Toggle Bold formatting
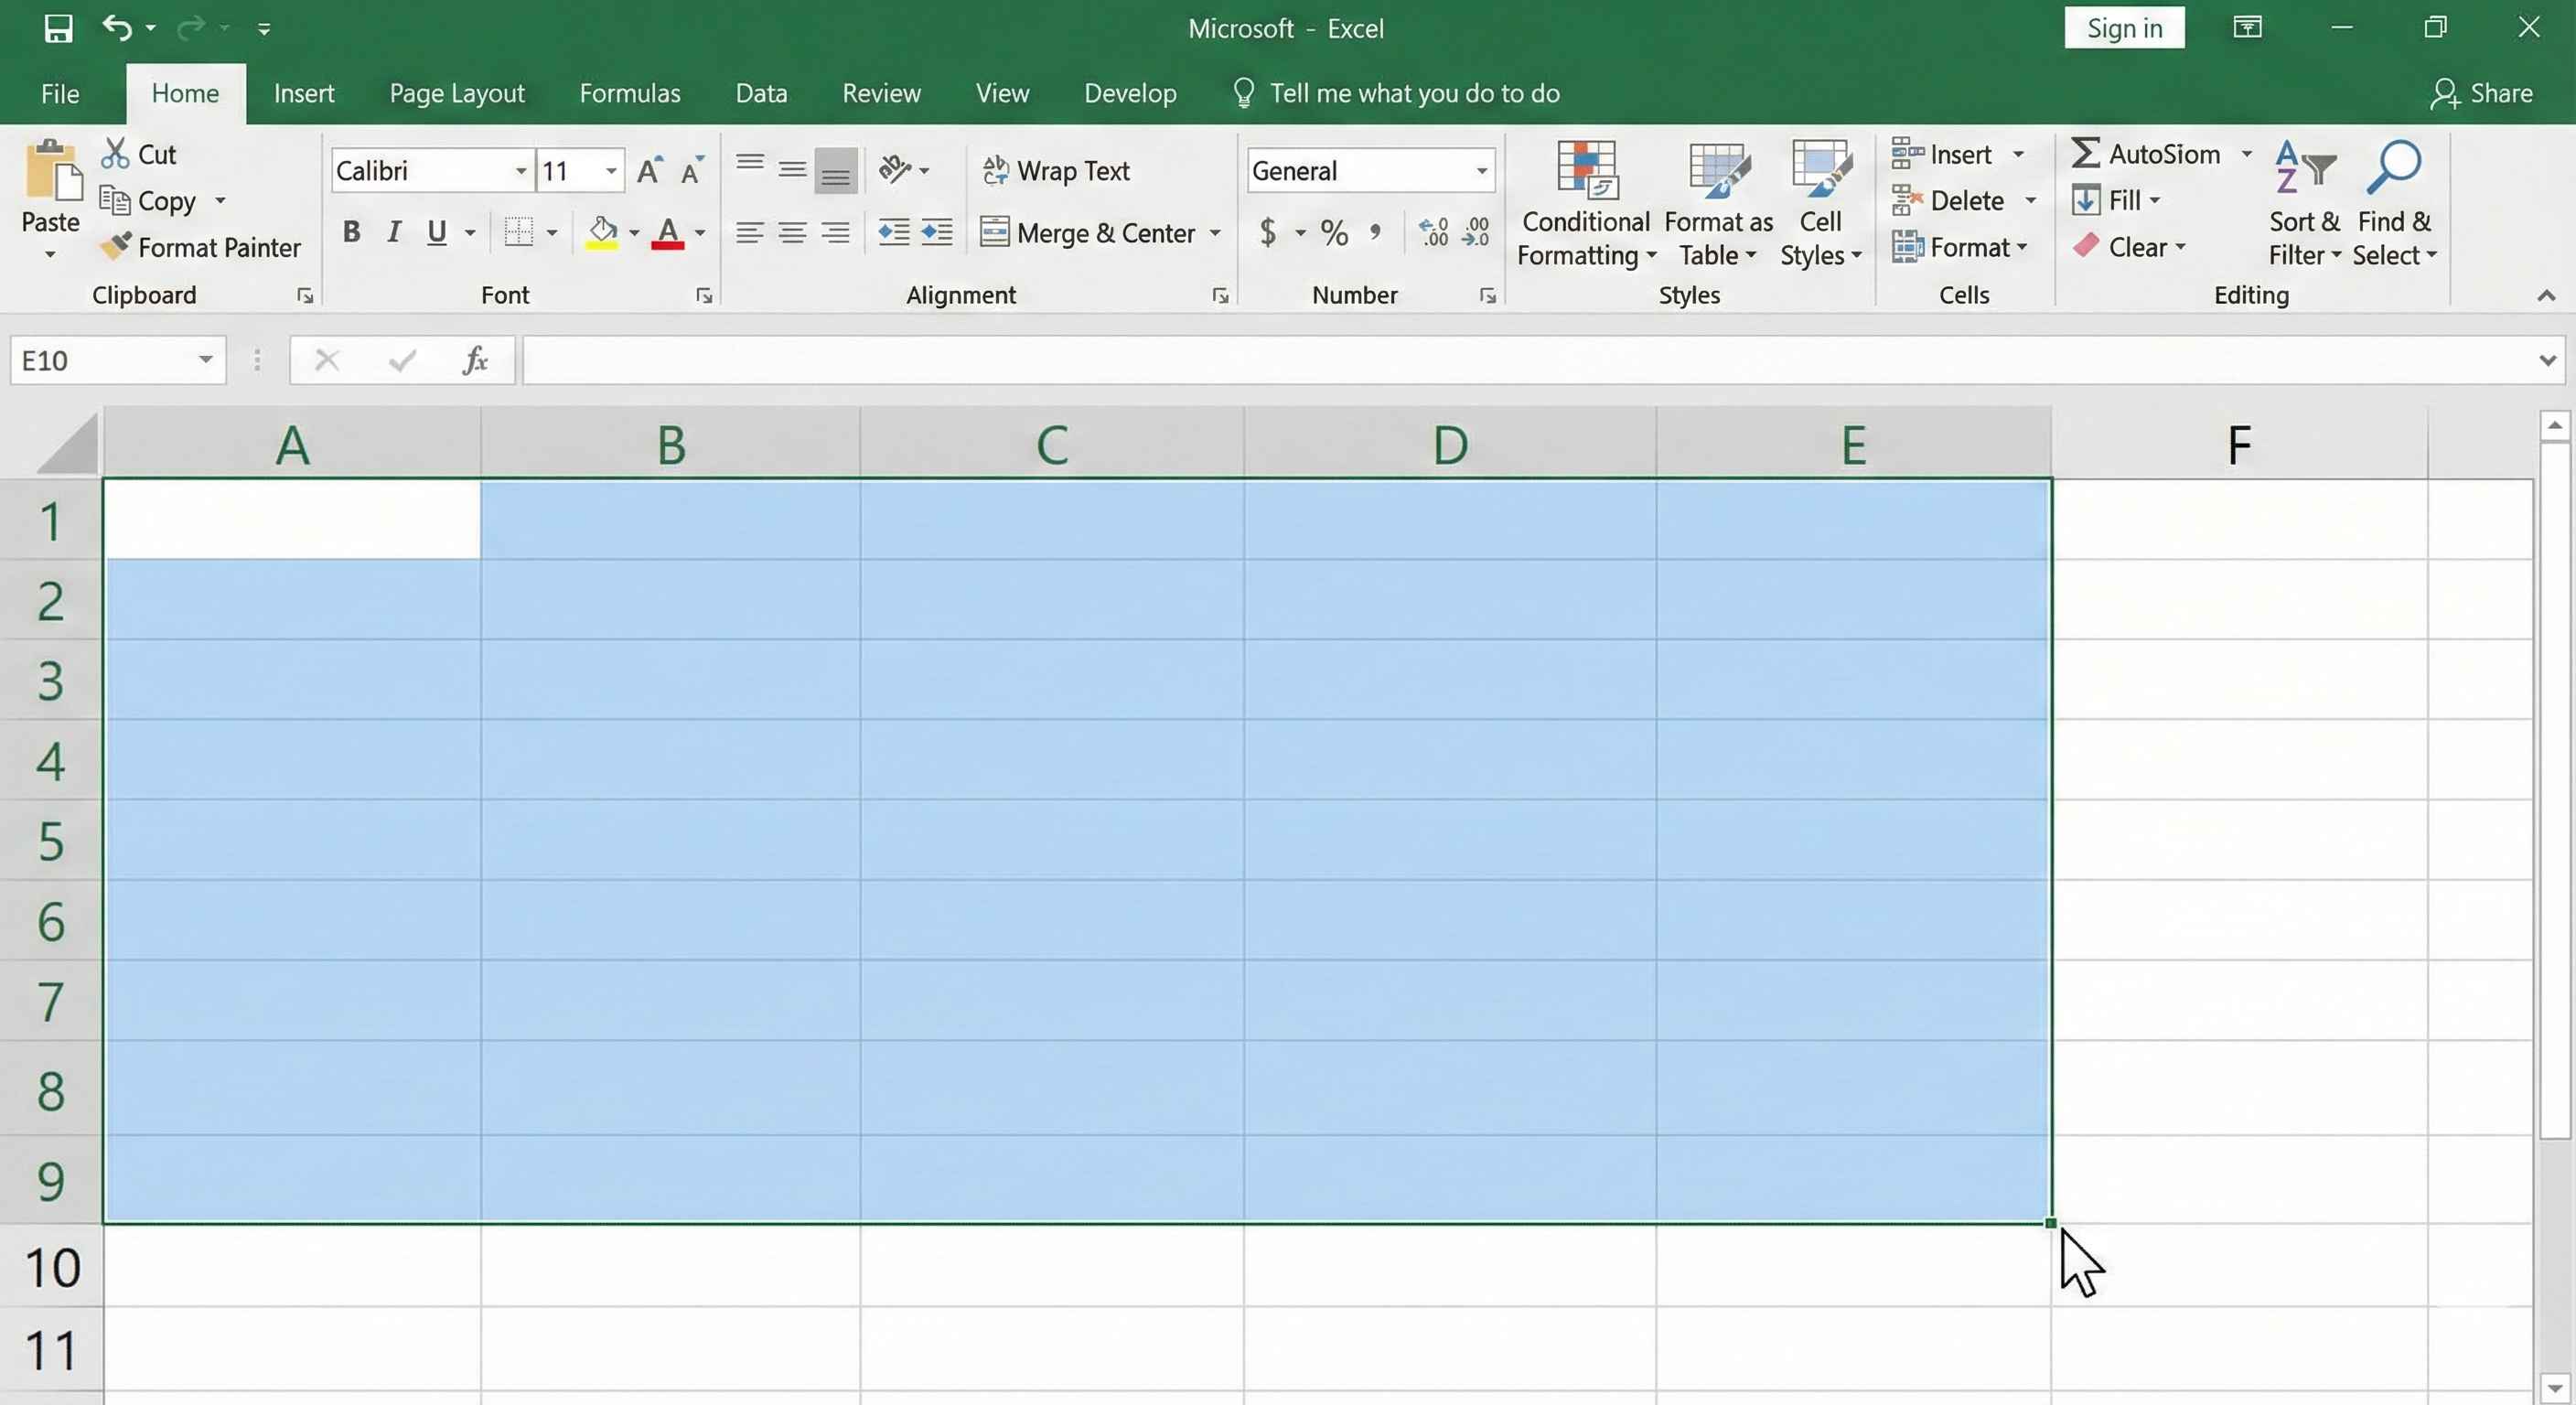 click(x=351, y=233)
